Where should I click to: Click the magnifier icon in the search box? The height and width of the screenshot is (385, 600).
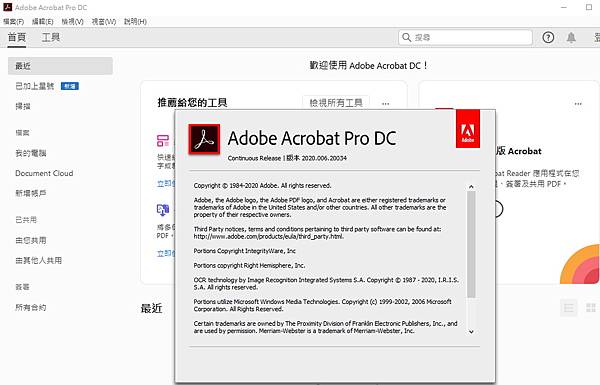(406, 37)
